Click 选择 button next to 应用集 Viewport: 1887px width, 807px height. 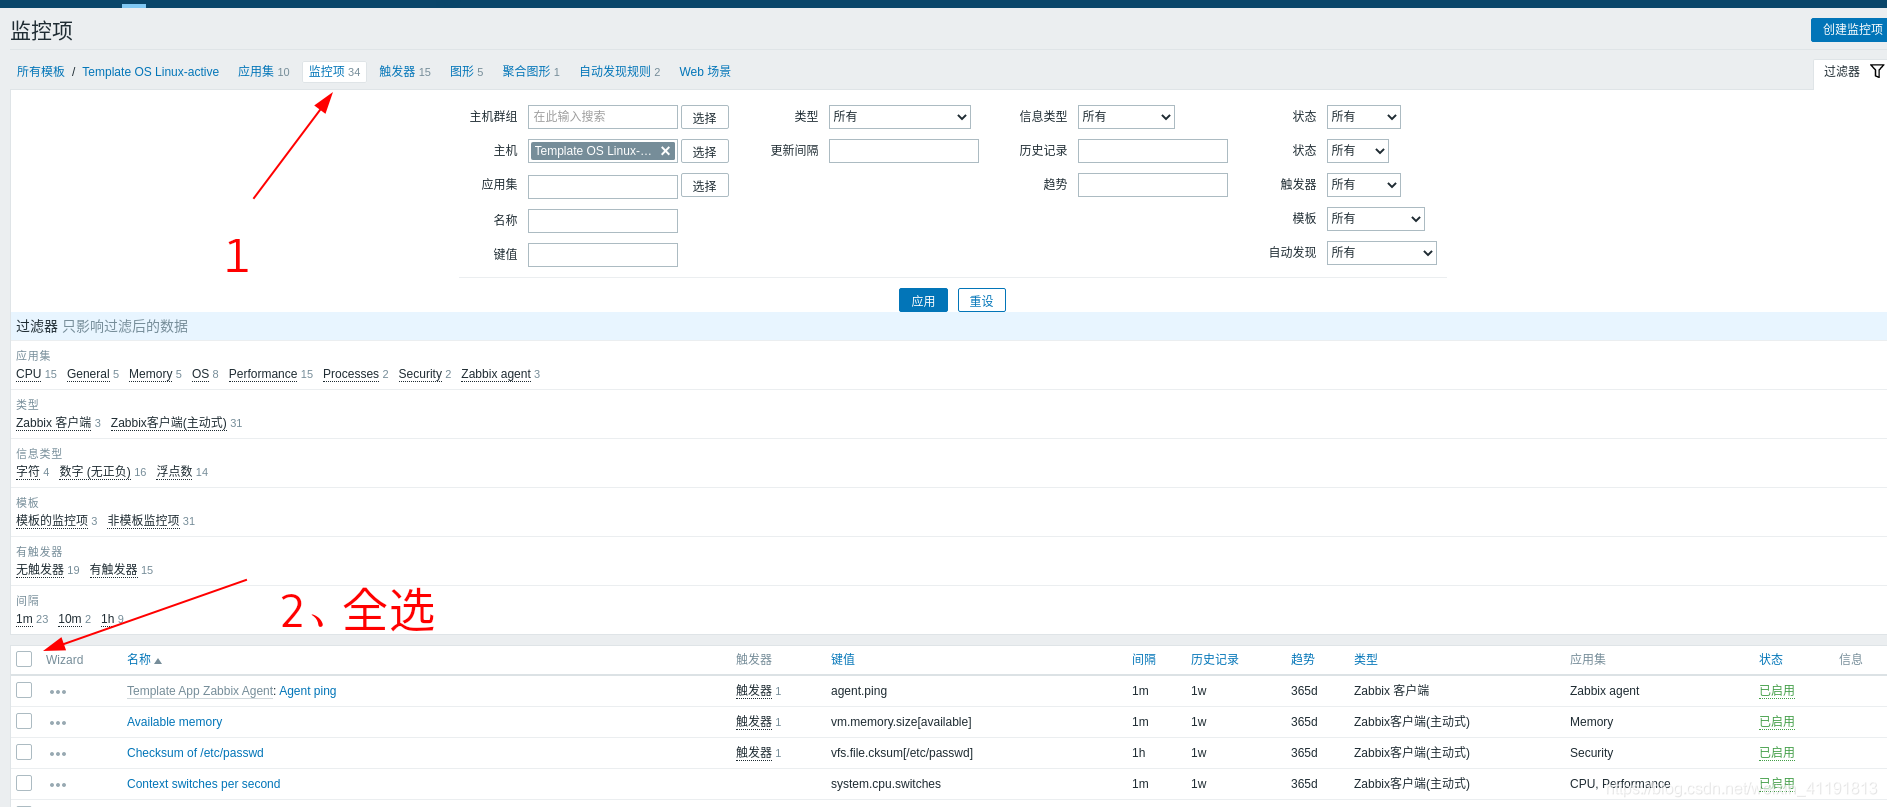(705, 185)
